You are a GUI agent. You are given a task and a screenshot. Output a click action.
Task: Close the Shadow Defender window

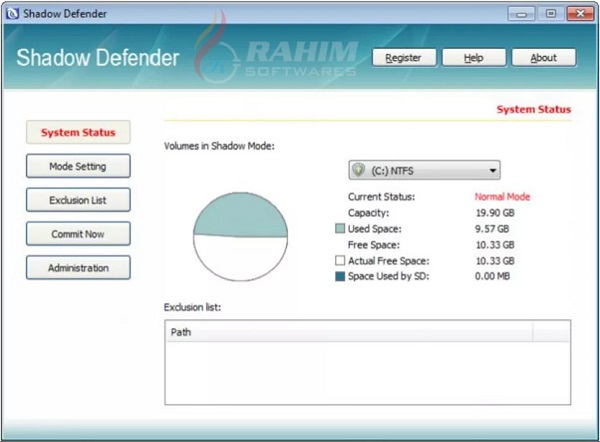click(x=580, y=14)
